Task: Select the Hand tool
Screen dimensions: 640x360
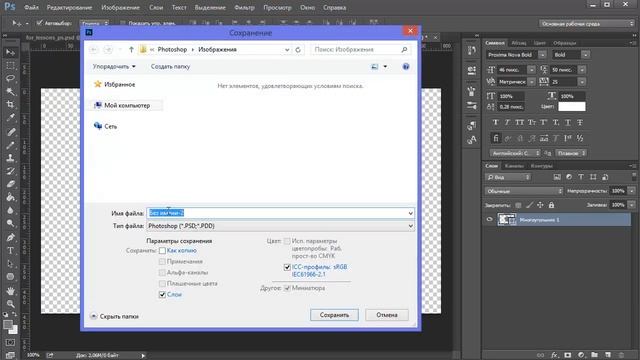Action: tap(10, 291)
